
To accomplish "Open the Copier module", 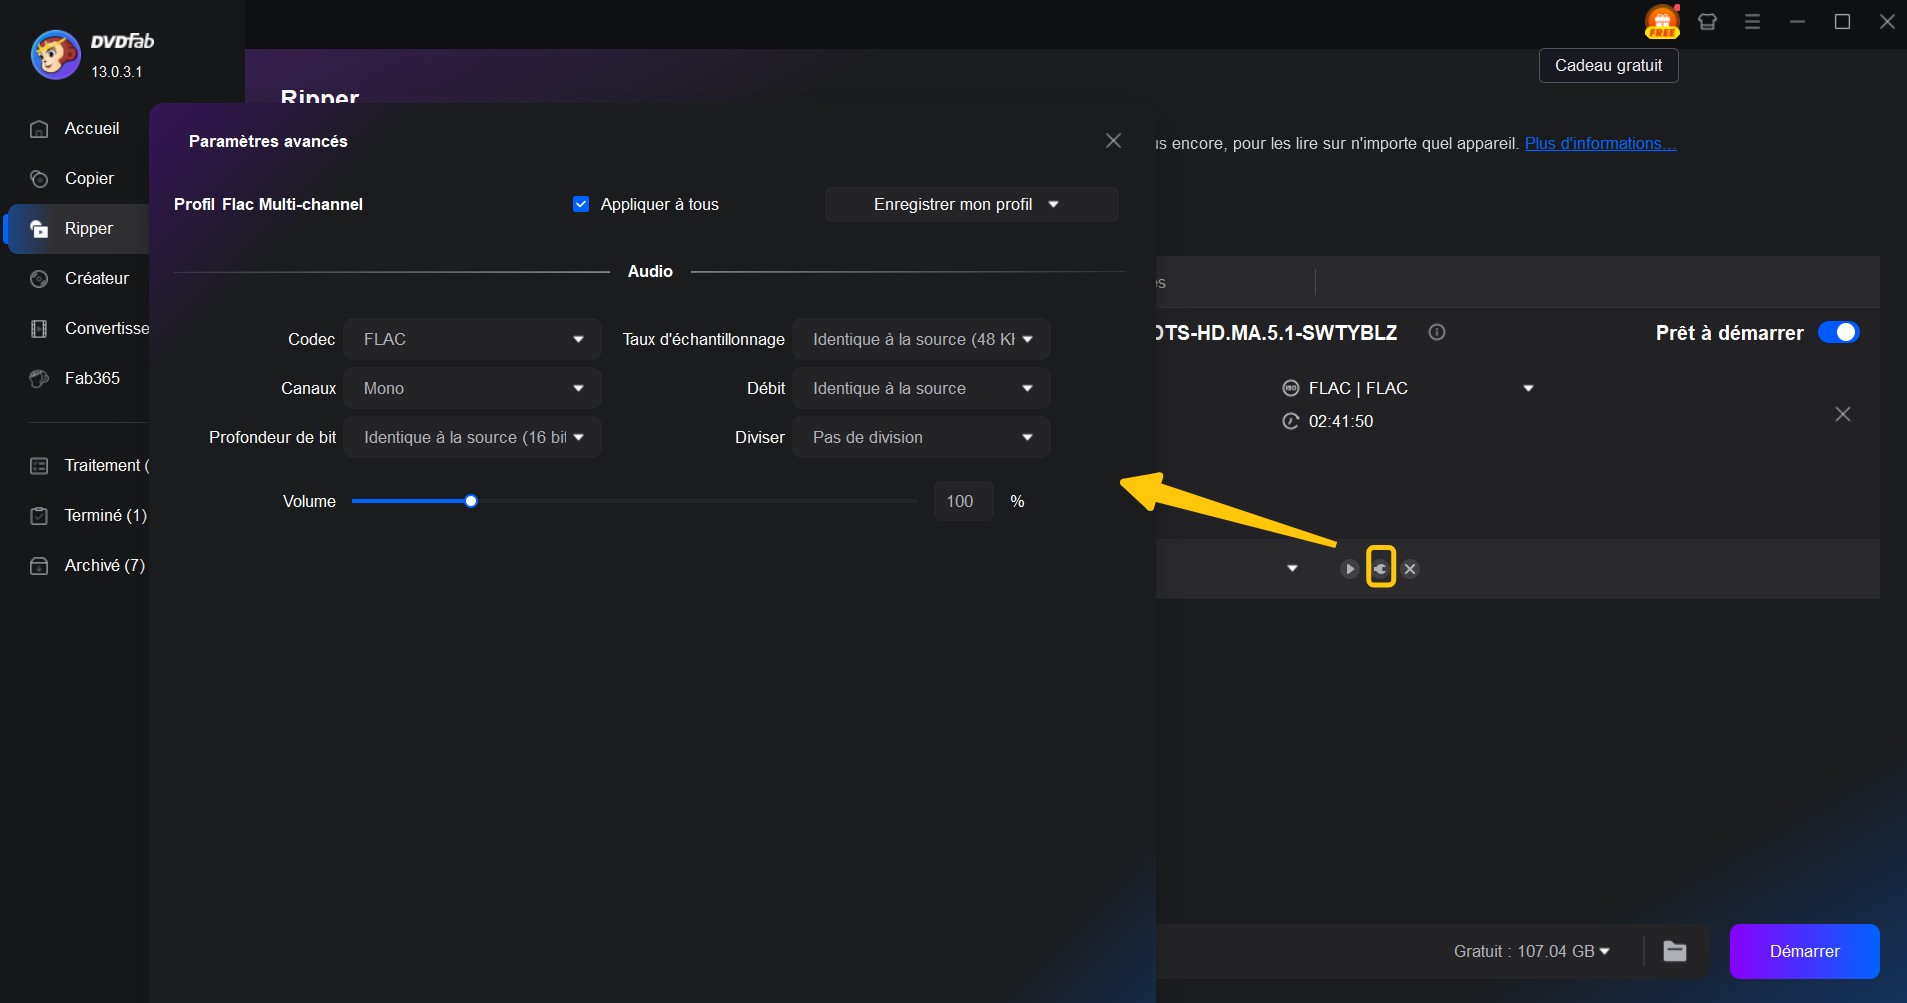I will tap(89, 178).
